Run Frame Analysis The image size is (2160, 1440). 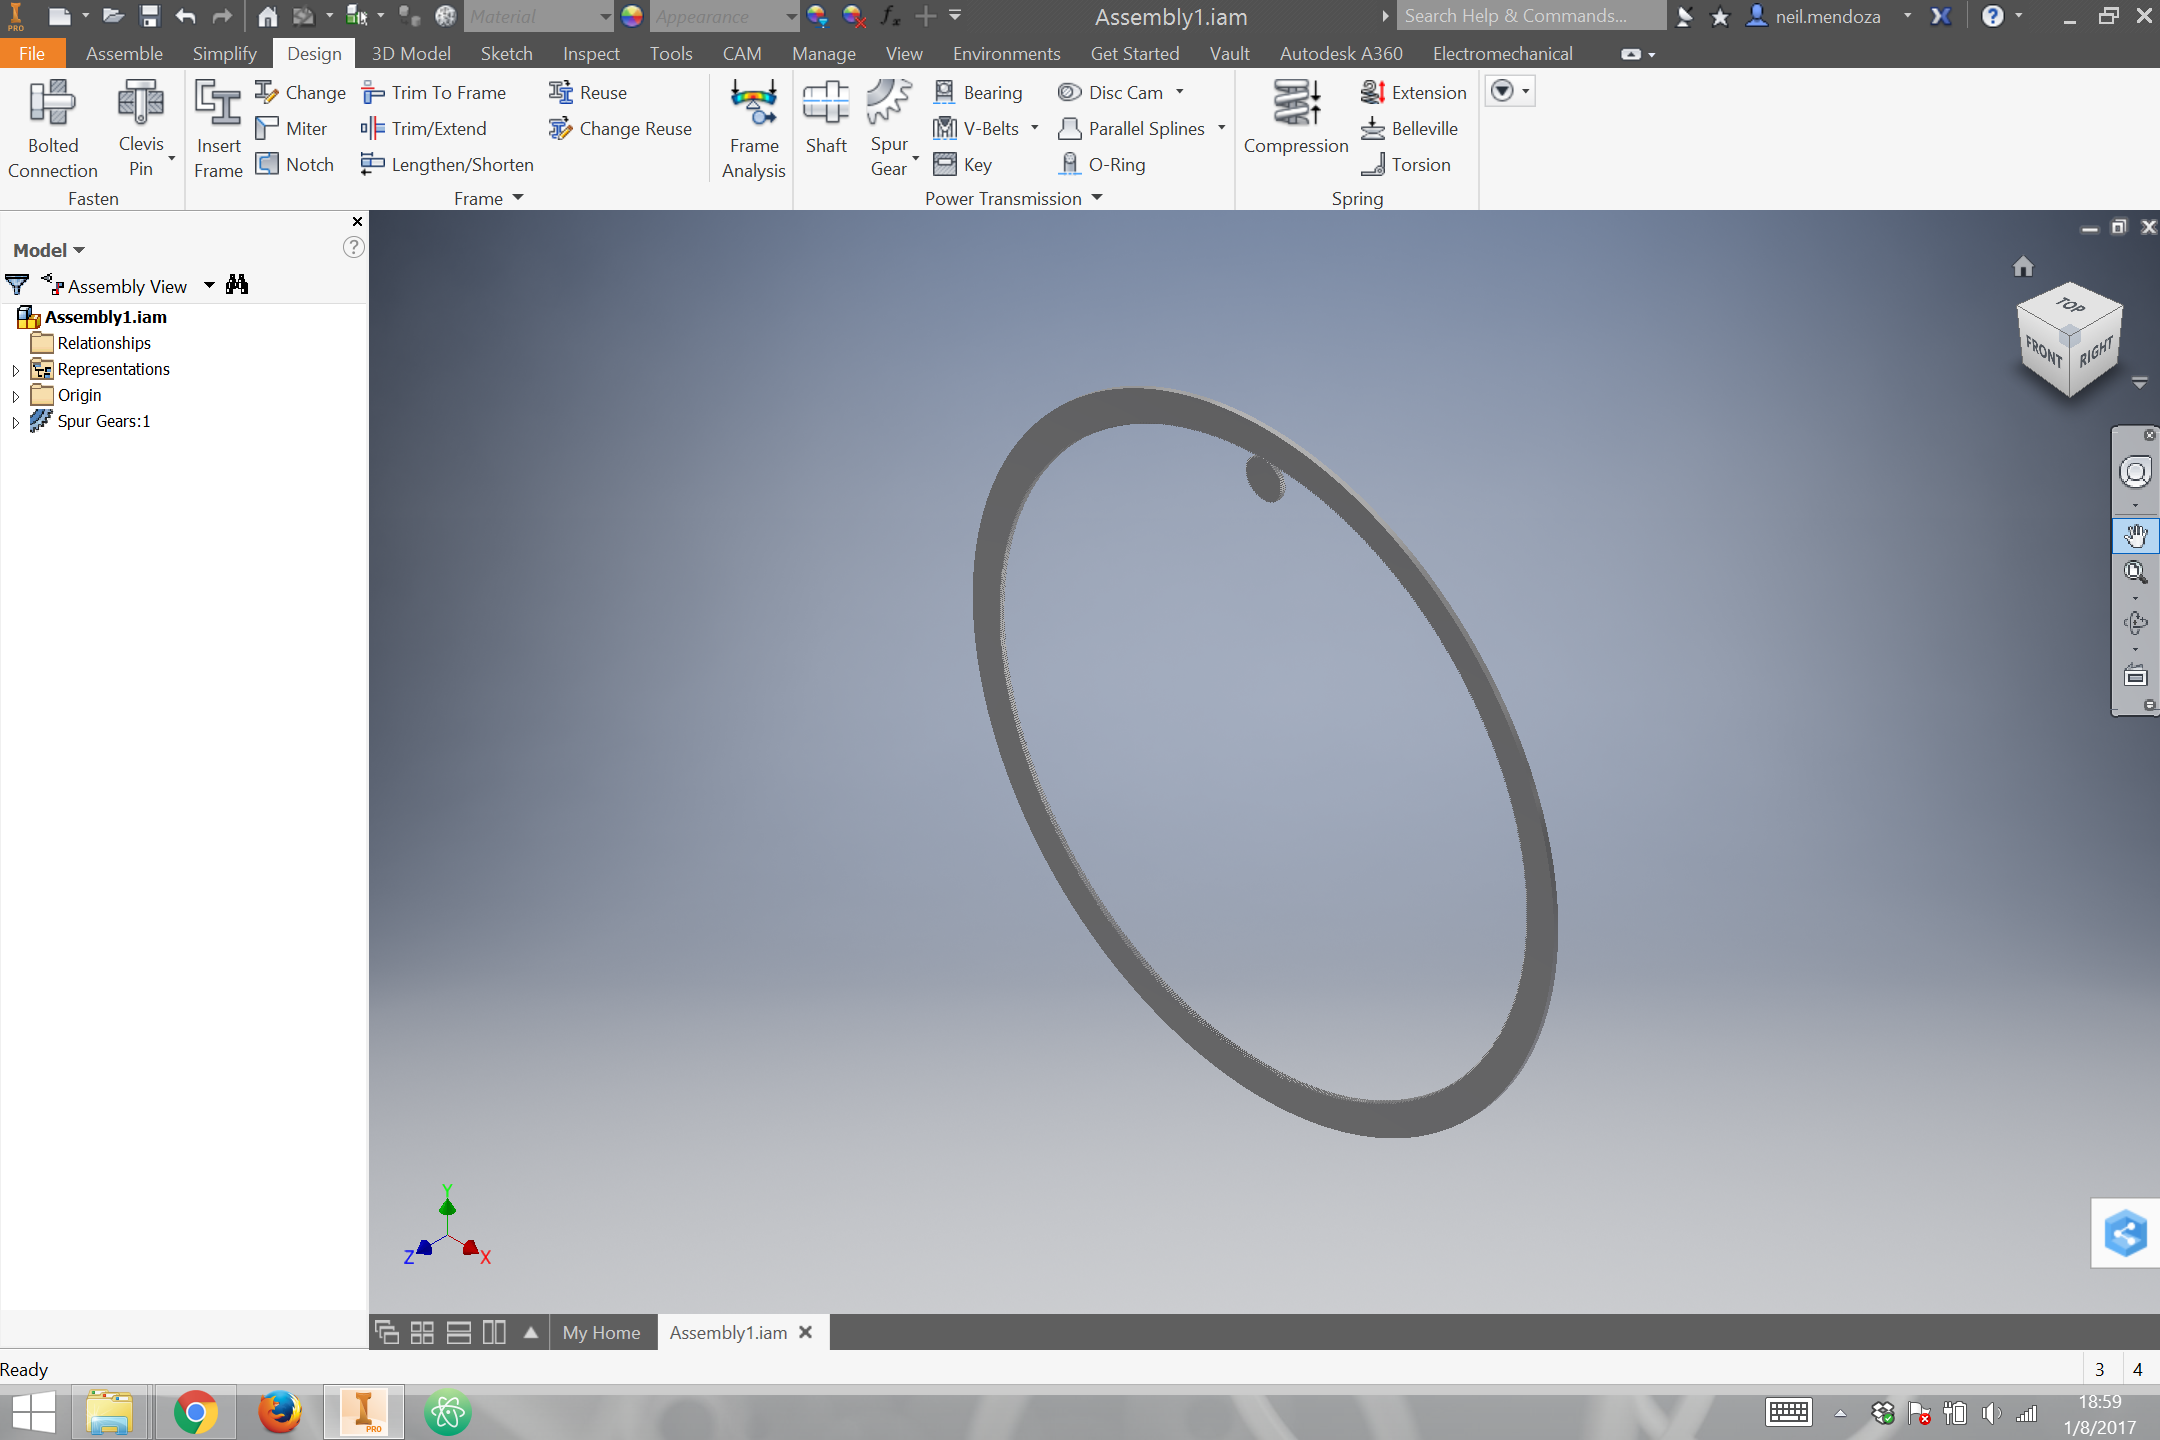point(754,129)
